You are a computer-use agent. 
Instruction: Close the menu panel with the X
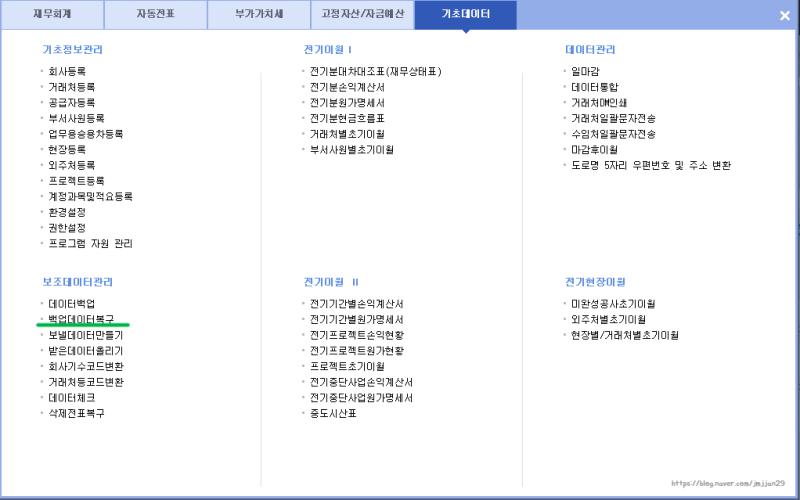tap(785, 16)
